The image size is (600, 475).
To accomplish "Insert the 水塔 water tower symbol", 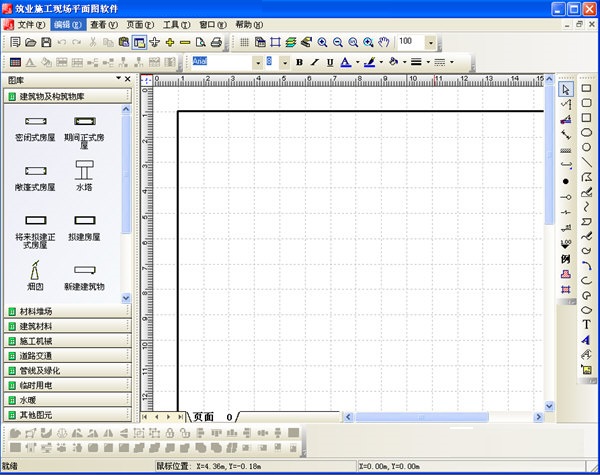I will [x=84, y=175].
